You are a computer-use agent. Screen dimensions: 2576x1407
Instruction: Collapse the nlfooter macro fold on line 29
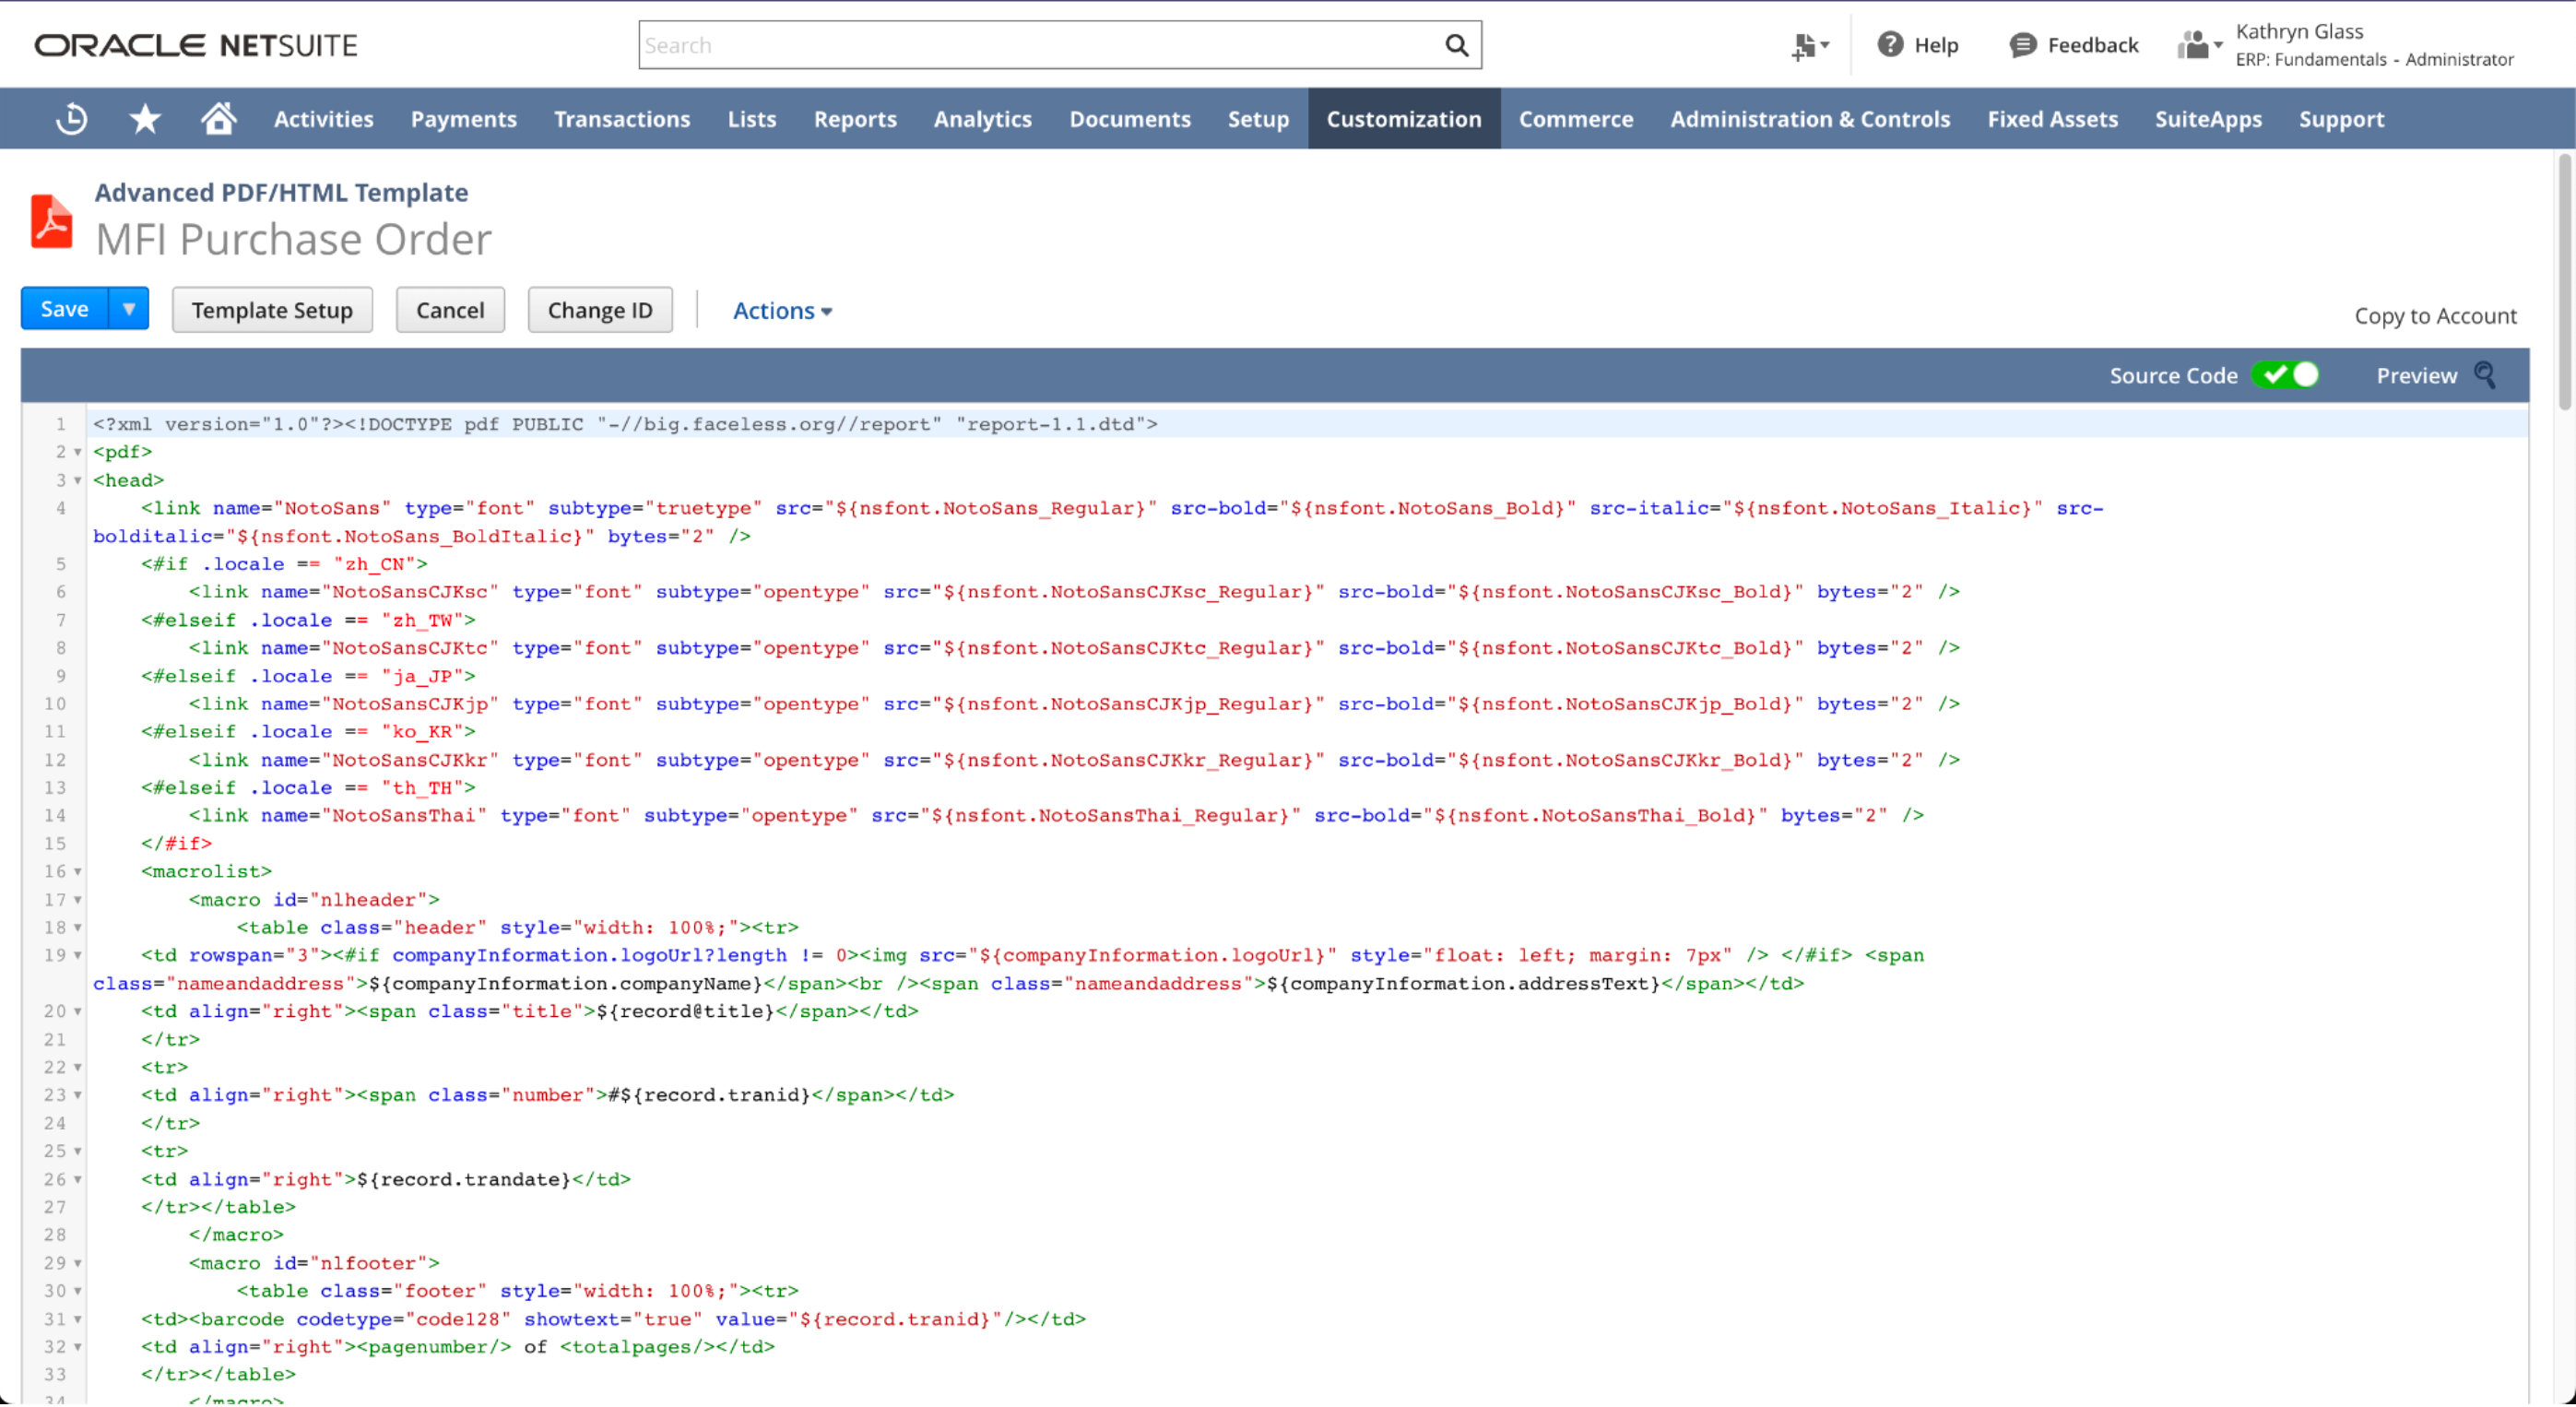click(78, 1264)
